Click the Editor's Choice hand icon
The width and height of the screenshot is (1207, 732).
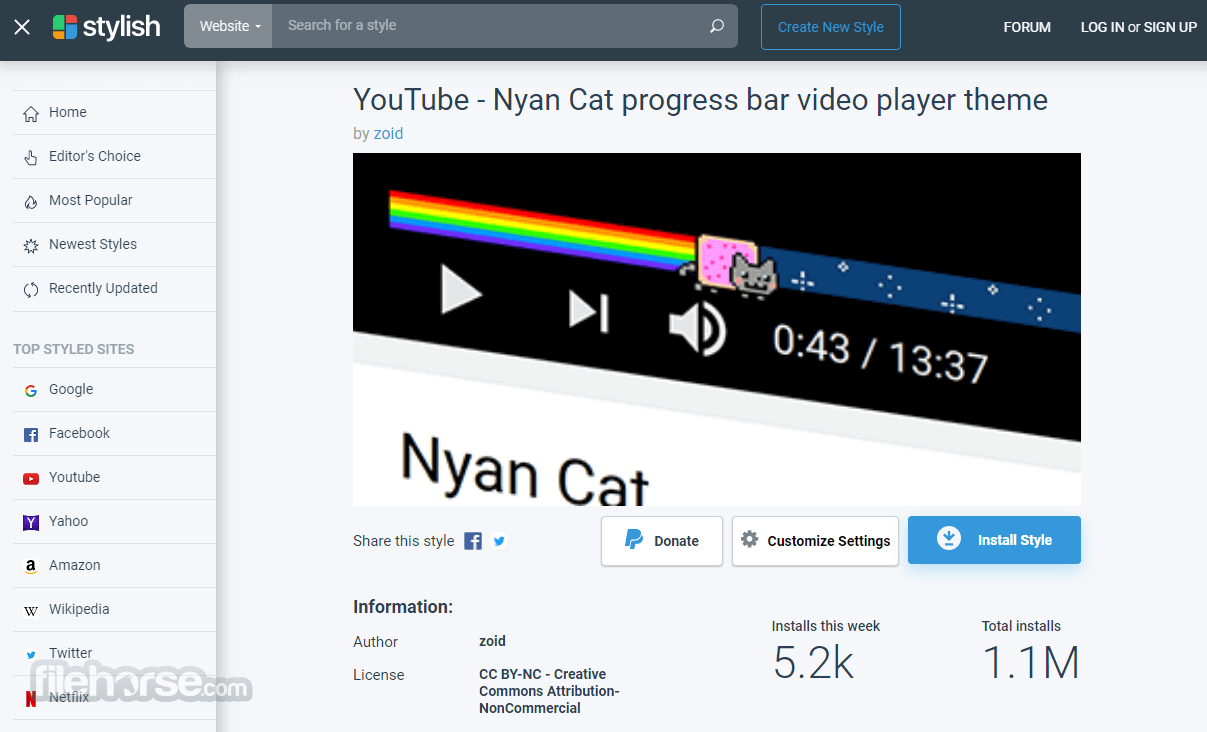coord(31,157)
